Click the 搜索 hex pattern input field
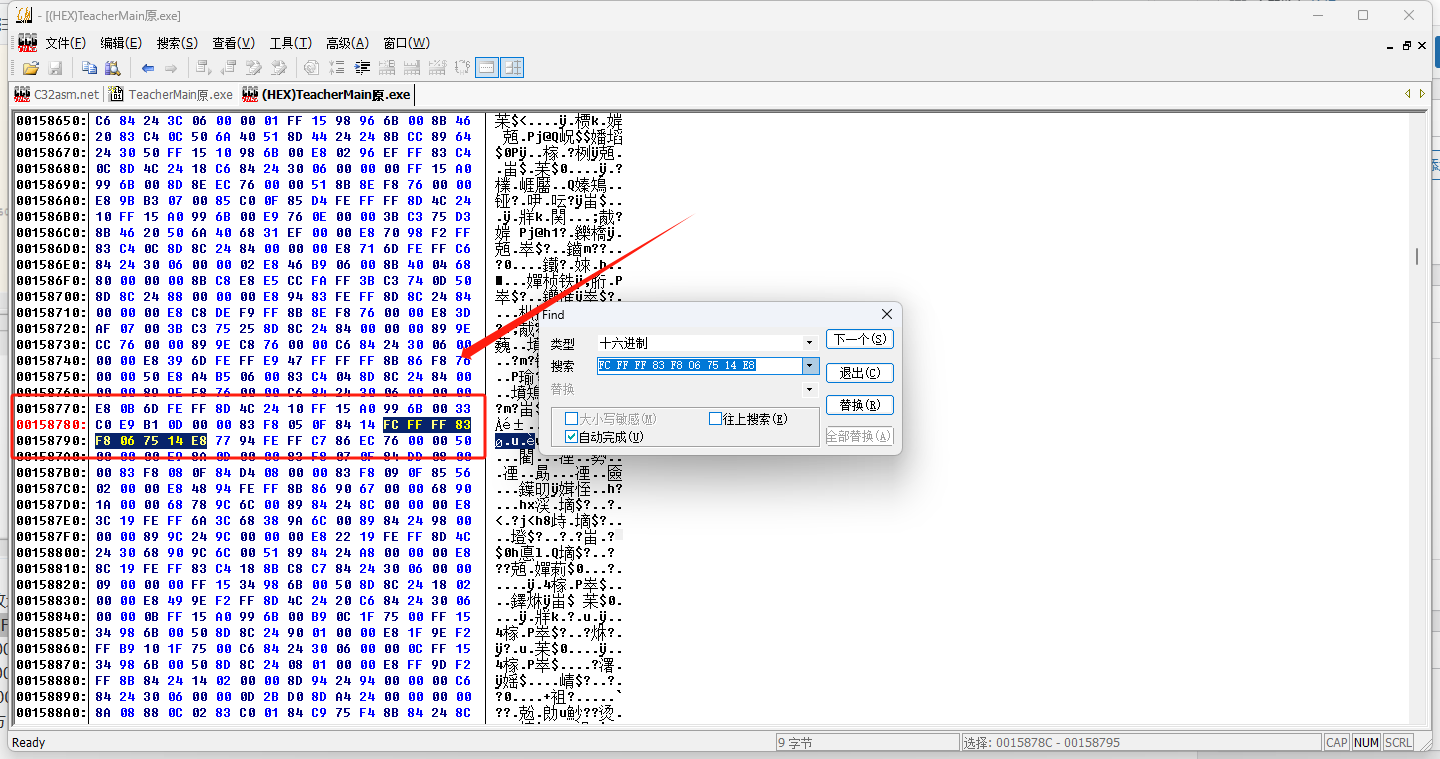Image resolution: width=1440 pixels, height=759 pixels. [698, 366]
